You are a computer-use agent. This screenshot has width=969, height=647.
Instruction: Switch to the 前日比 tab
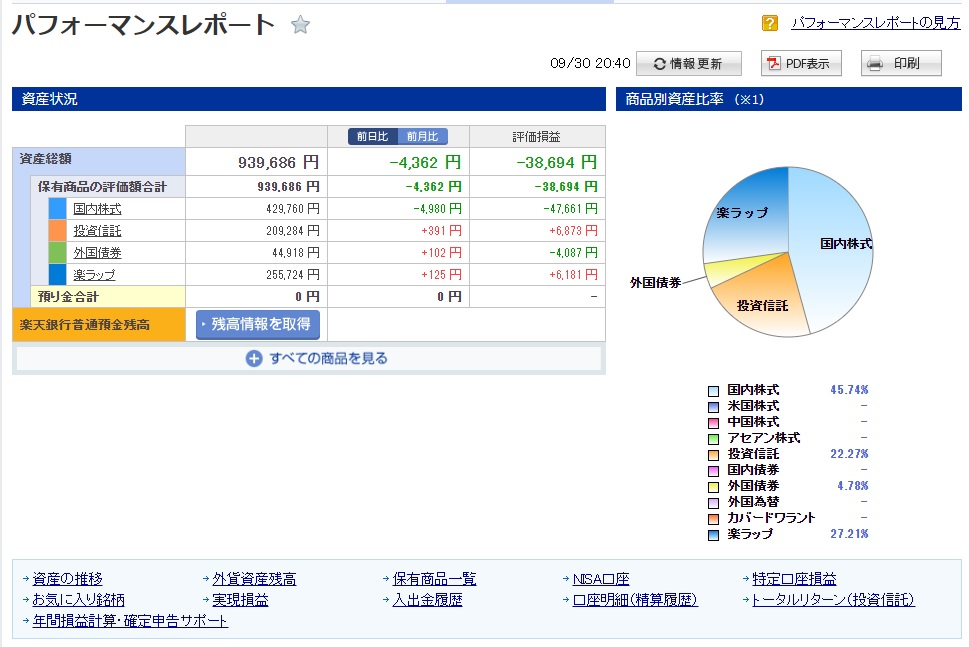click(x=373, y=136)
